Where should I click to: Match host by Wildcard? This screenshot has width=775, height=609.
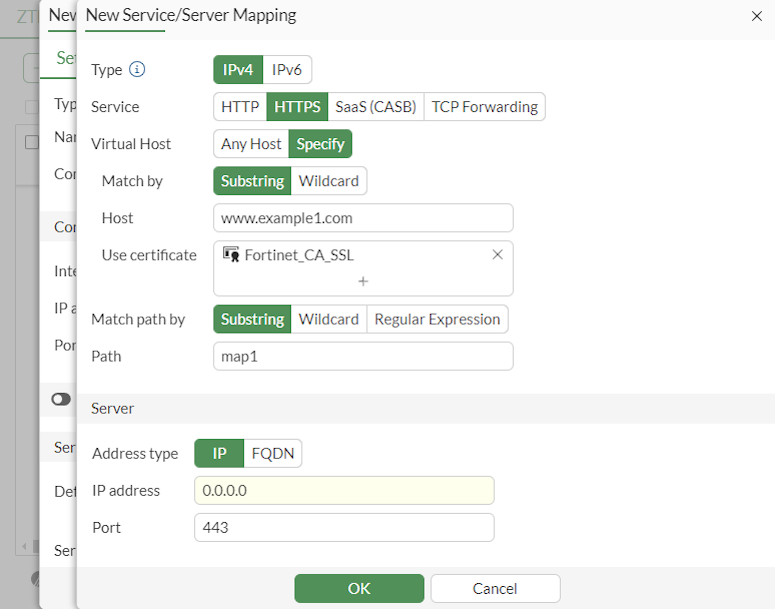[329, 181]
